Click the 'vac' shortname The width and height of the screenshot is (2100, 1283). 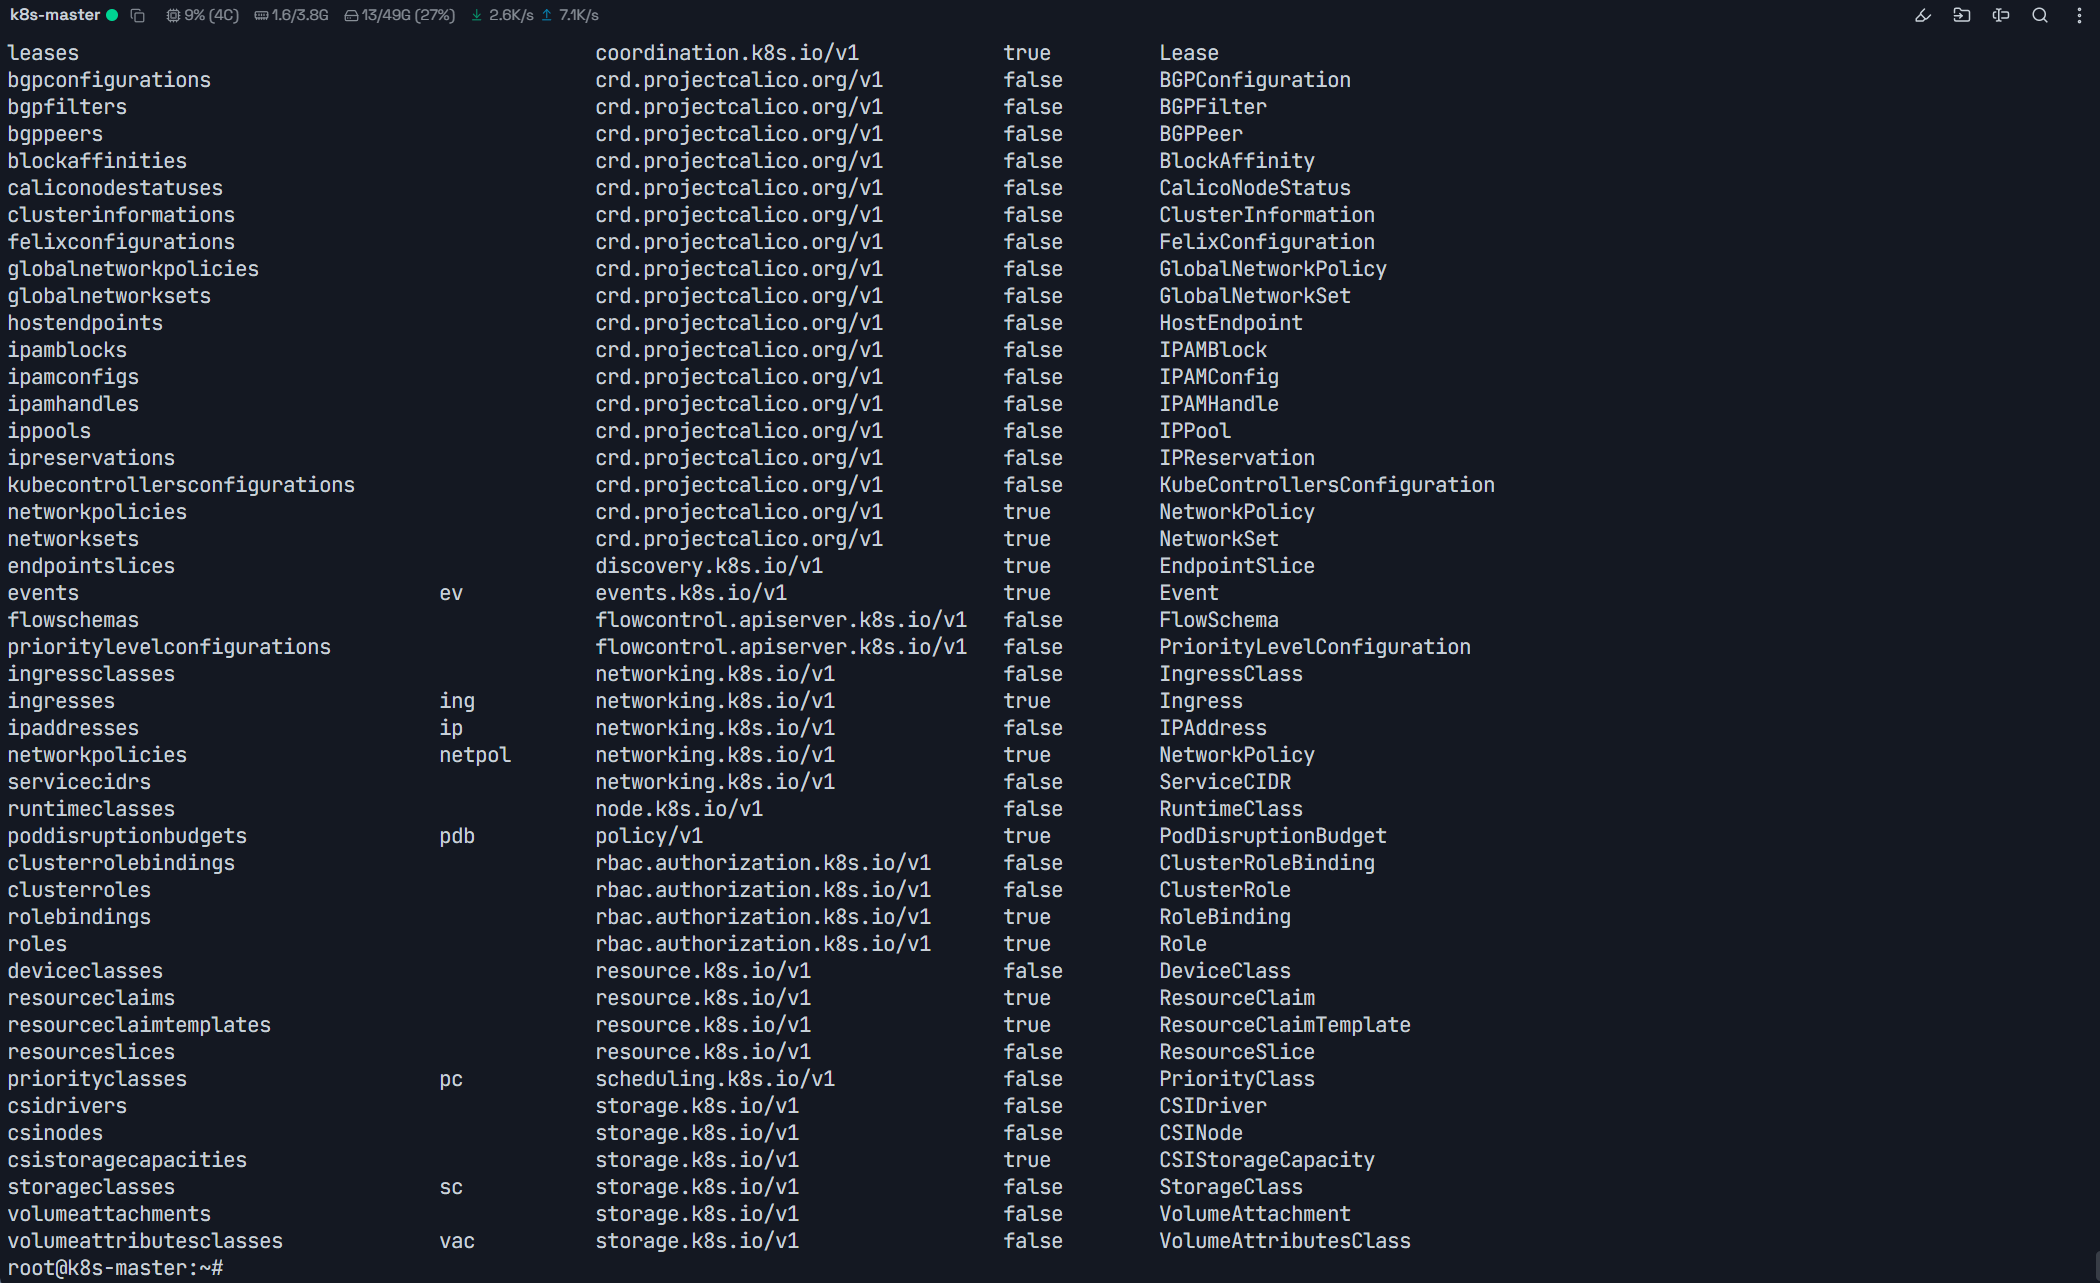457,1241
